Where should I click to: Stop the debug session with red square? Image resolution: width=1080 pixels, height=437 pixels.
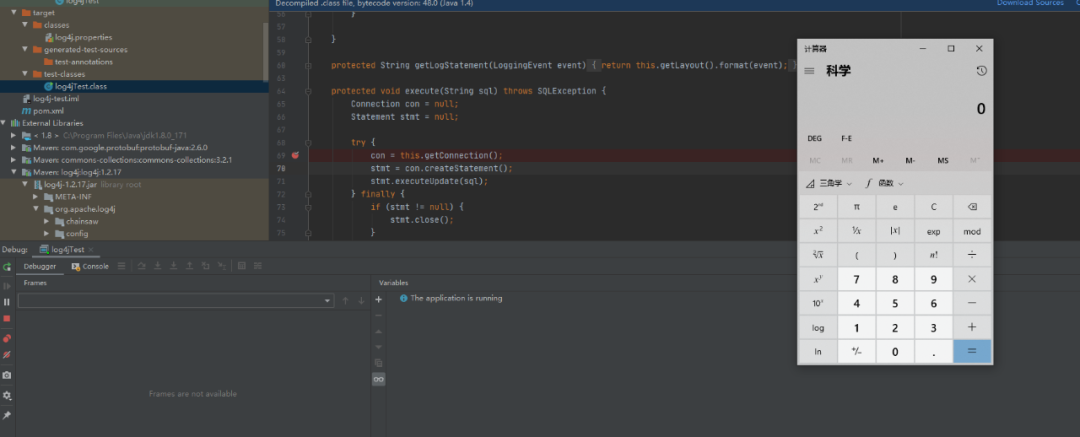[7, 318]
